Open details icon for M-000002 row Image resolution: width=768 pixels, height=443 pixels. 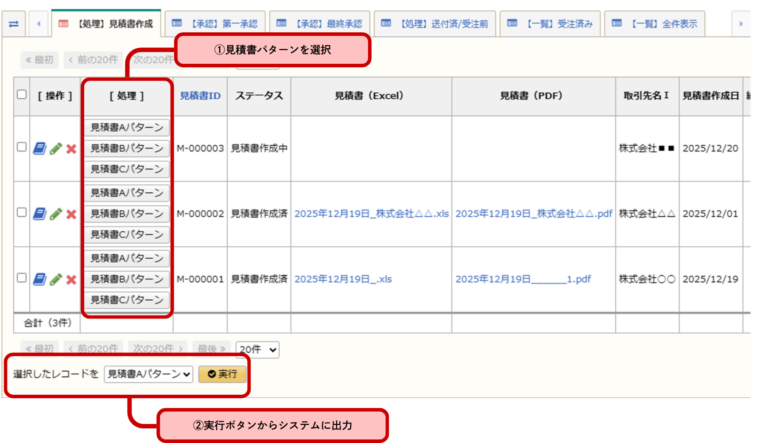39,214
